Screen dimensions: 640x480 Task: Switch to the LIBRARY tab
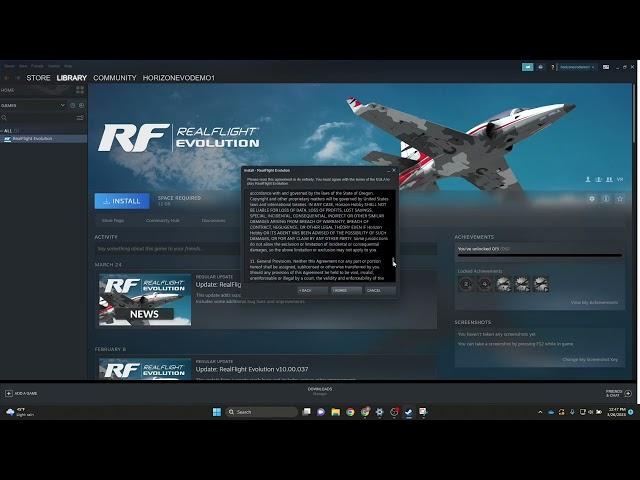click(x=72, y=78)
